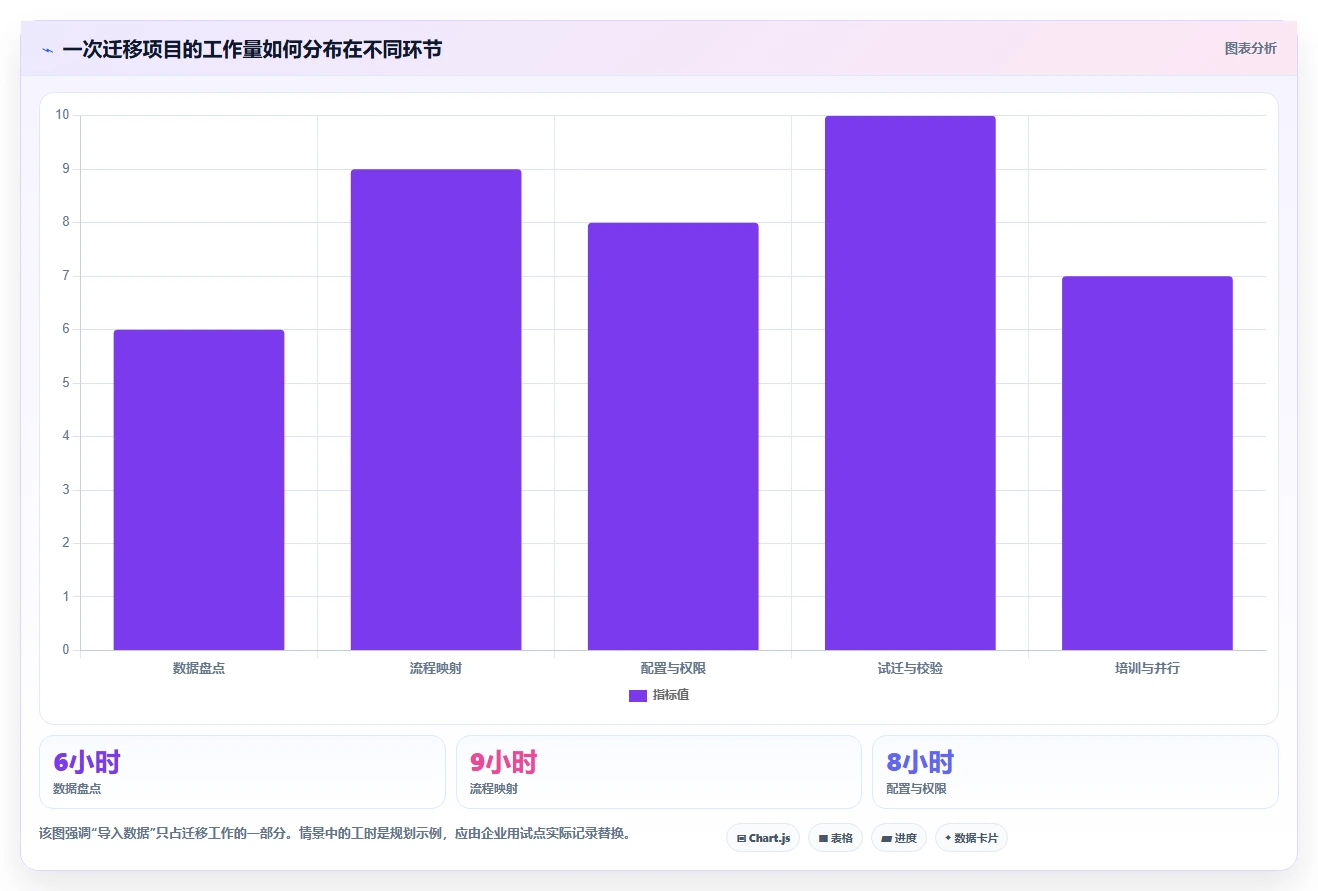
Task: Click the y-axis value 5
Action: pyautogui.click(x=66, y=383)
